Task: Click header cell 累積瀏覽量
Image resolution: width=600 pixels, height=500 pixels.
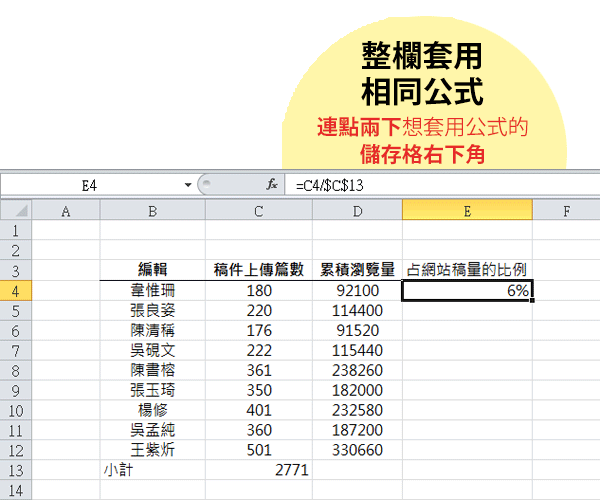Action: [x=357, y=270]
